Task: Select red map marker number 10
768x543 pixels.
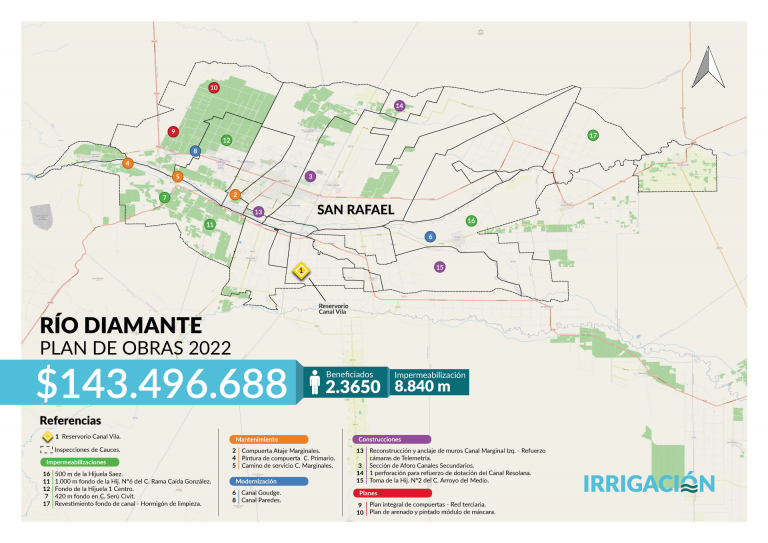Action: [214, 88]
